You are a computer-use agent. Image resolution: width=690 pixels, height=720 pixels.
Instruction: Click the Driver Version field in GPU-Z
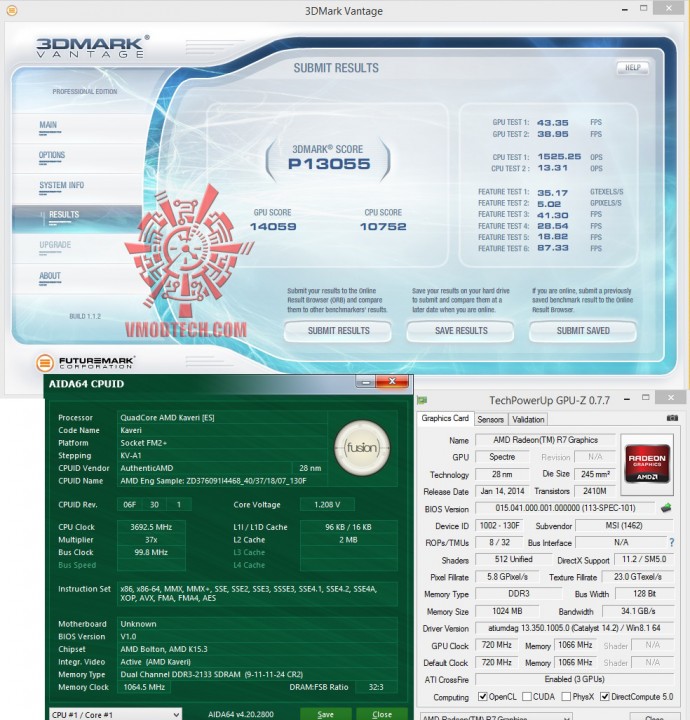point(574,628)
